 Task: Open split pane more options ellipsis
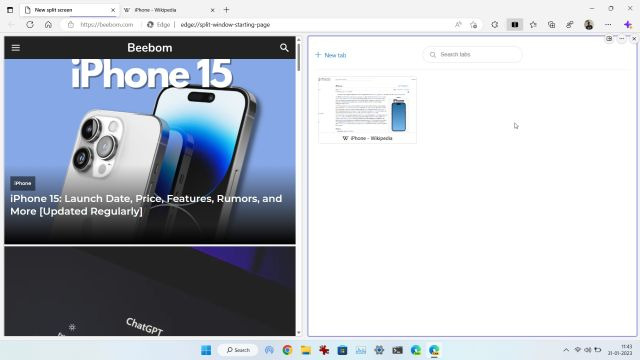[622, 38]
